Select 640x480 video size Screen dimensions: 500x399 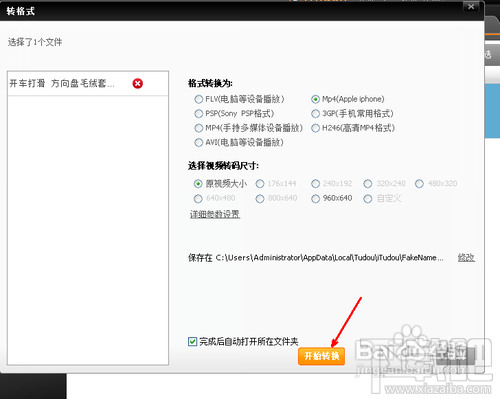[x=198, y=199]
